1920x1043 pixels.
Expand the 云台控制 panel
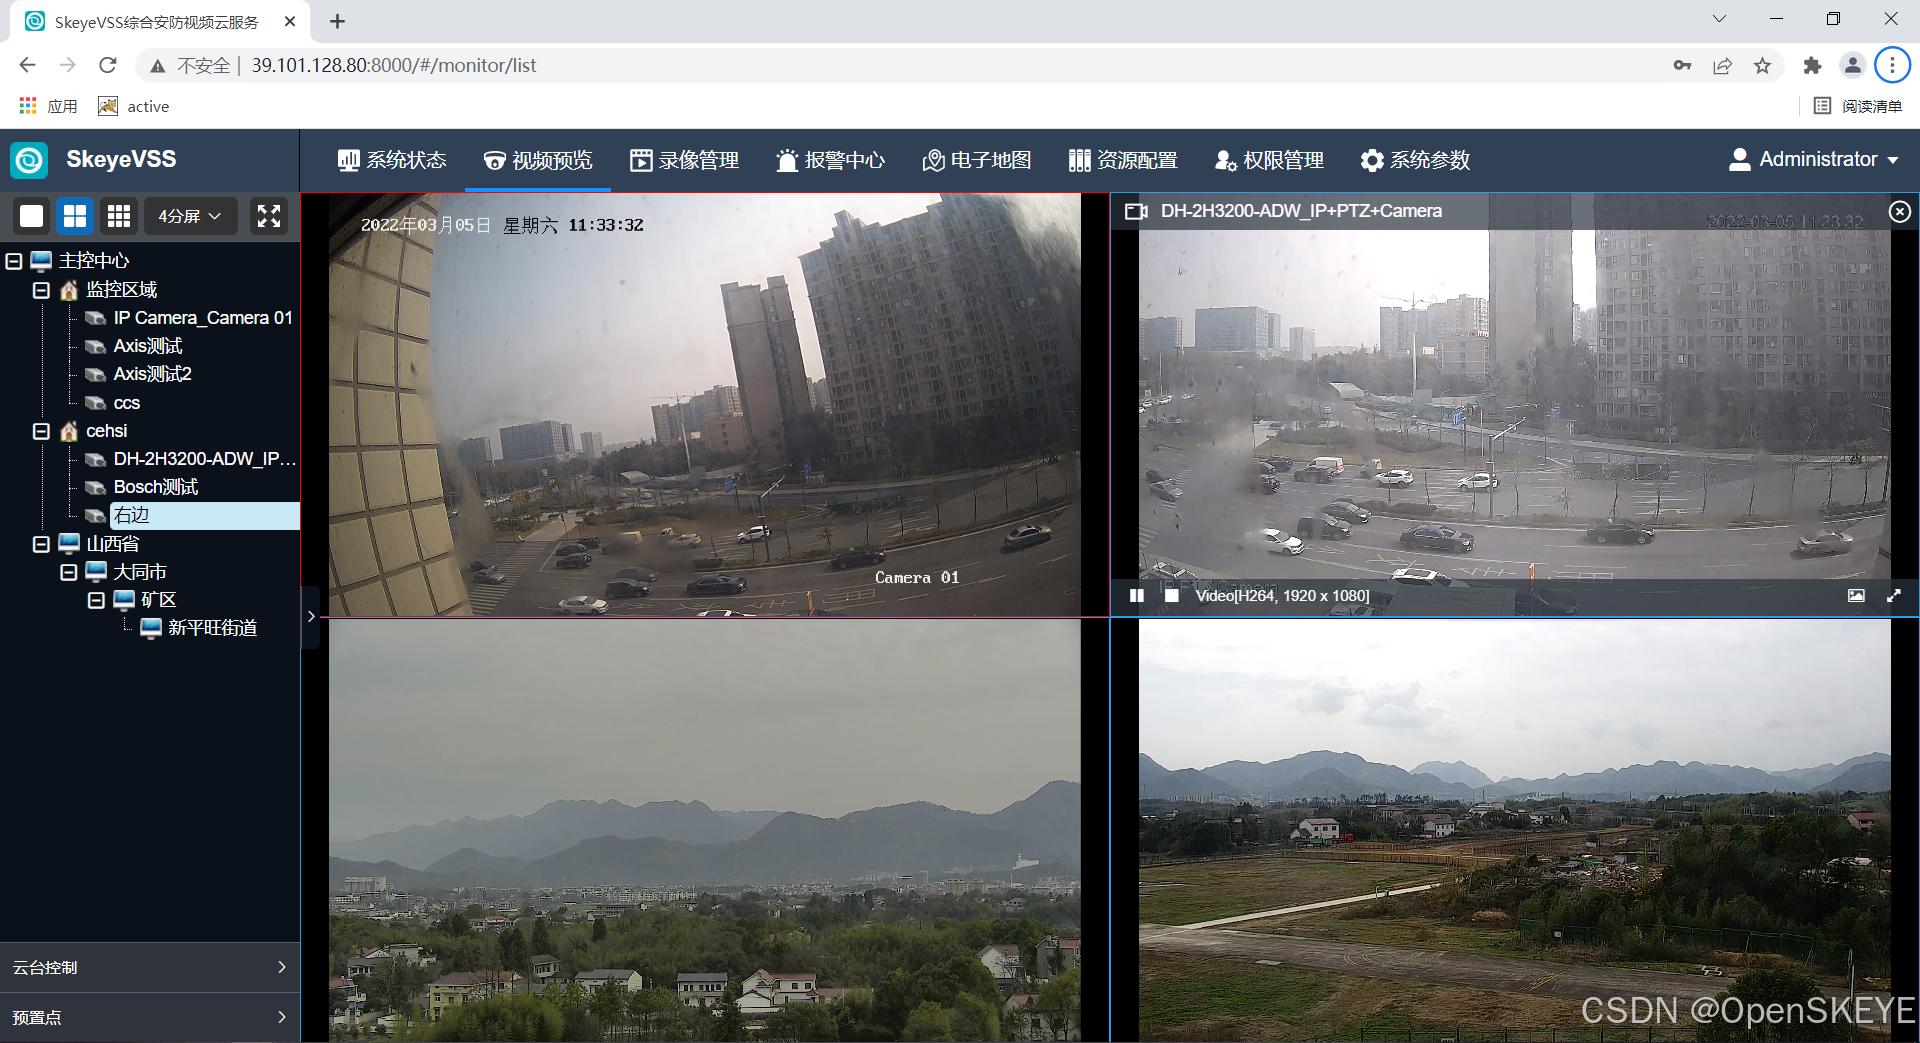pyautogui.click(x=150, y=967)
